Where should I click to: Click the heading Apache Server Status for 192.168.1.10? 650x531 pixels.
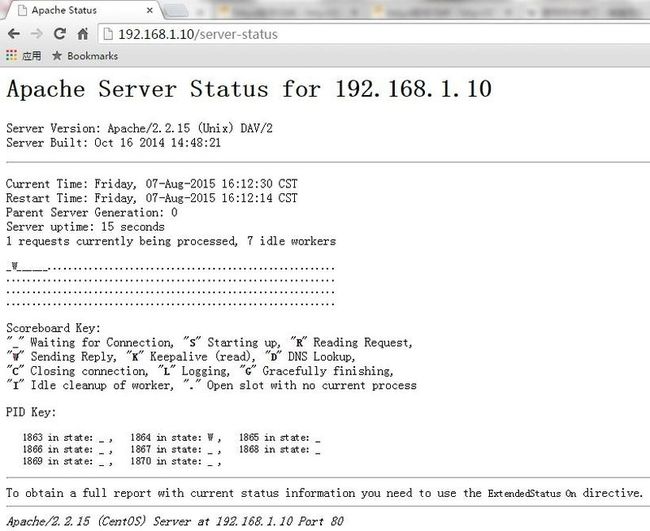click(x=249, y=89)
